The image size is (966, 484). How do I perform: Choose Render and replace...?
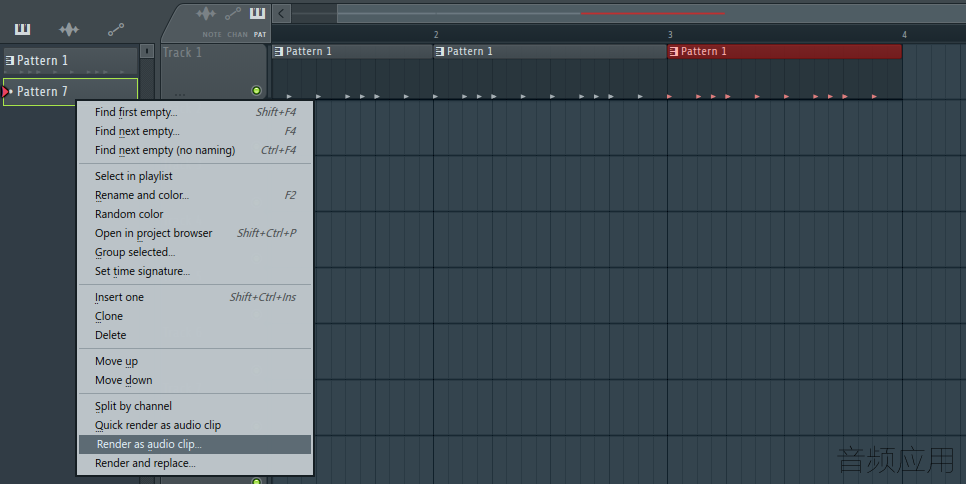[195, 464]
